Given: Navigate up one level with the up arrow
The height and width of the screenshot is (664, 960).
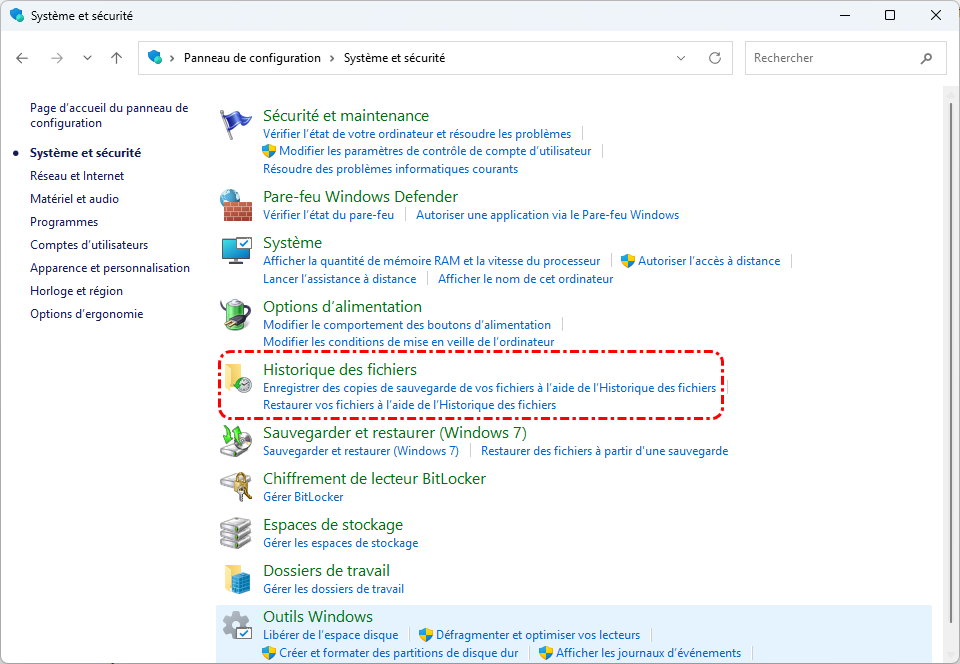Looking at the screenshot, I should pyautogui.click(x=117, y=58).
